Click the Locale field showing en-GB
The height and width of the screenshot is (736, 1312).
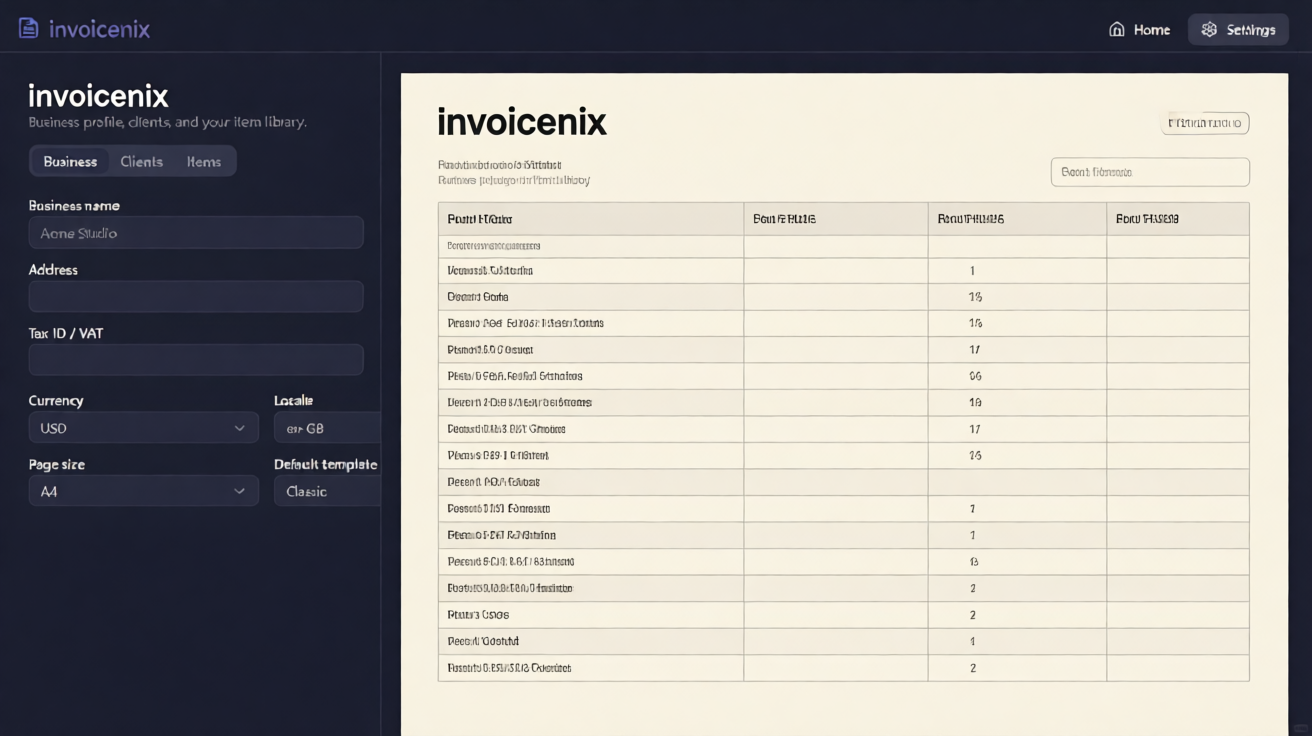(327, 428)
